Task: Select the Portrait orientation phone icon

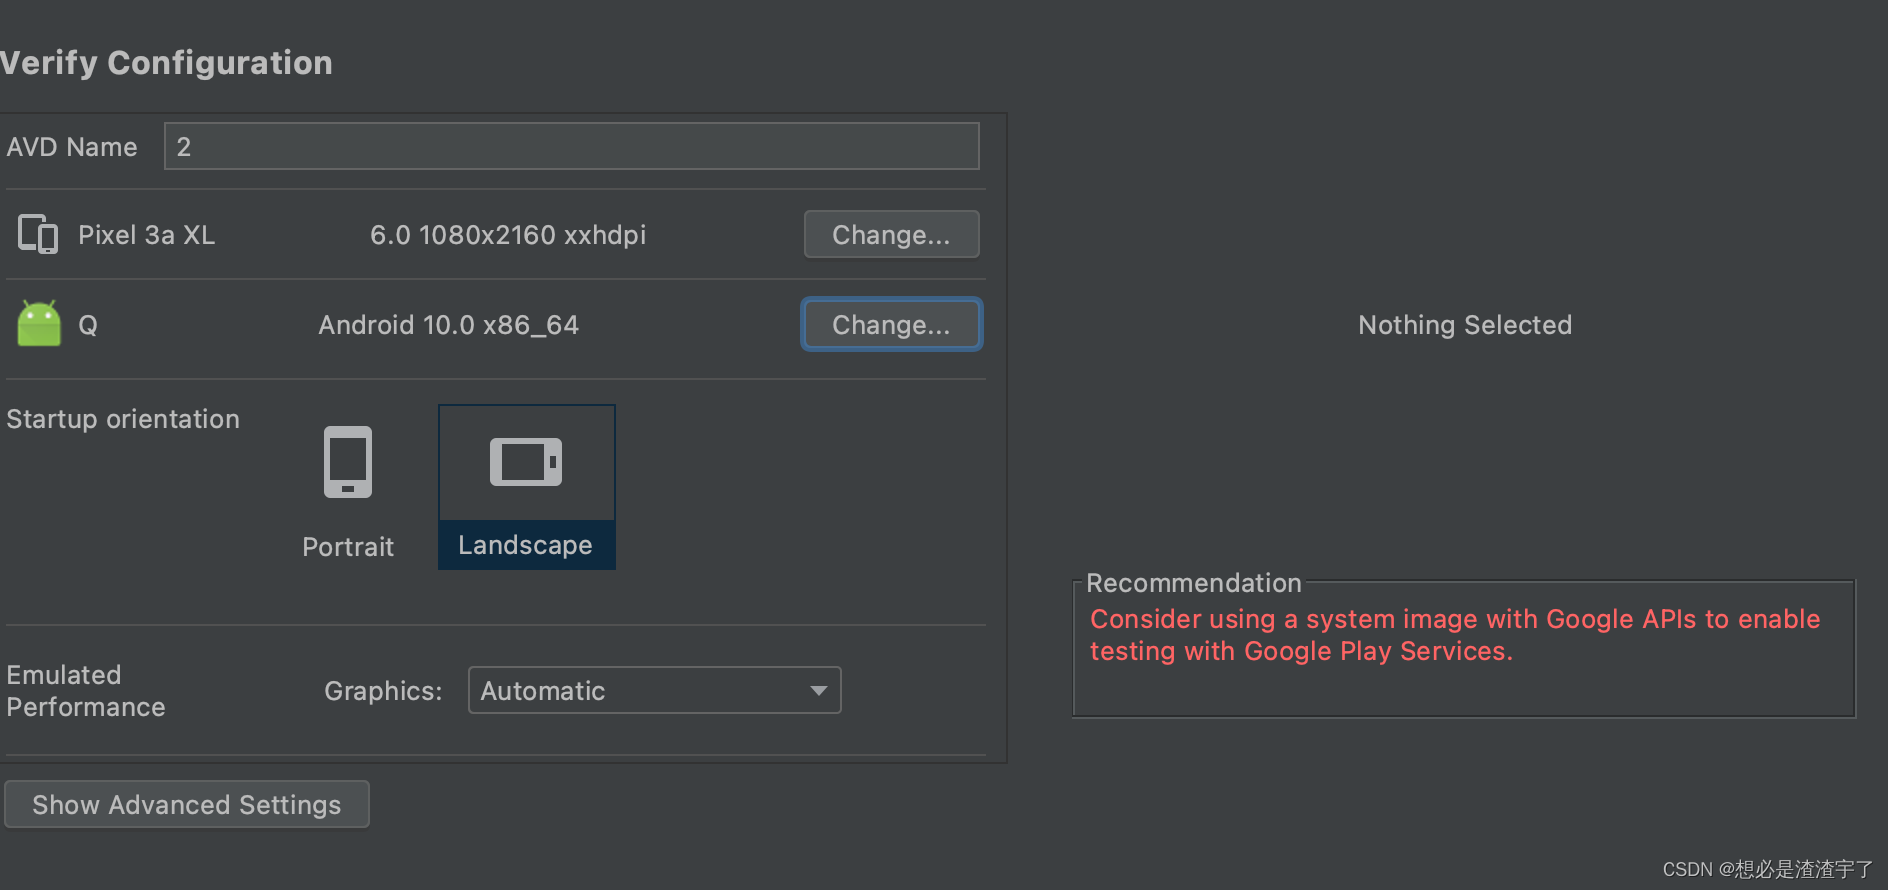Action: 348,462
